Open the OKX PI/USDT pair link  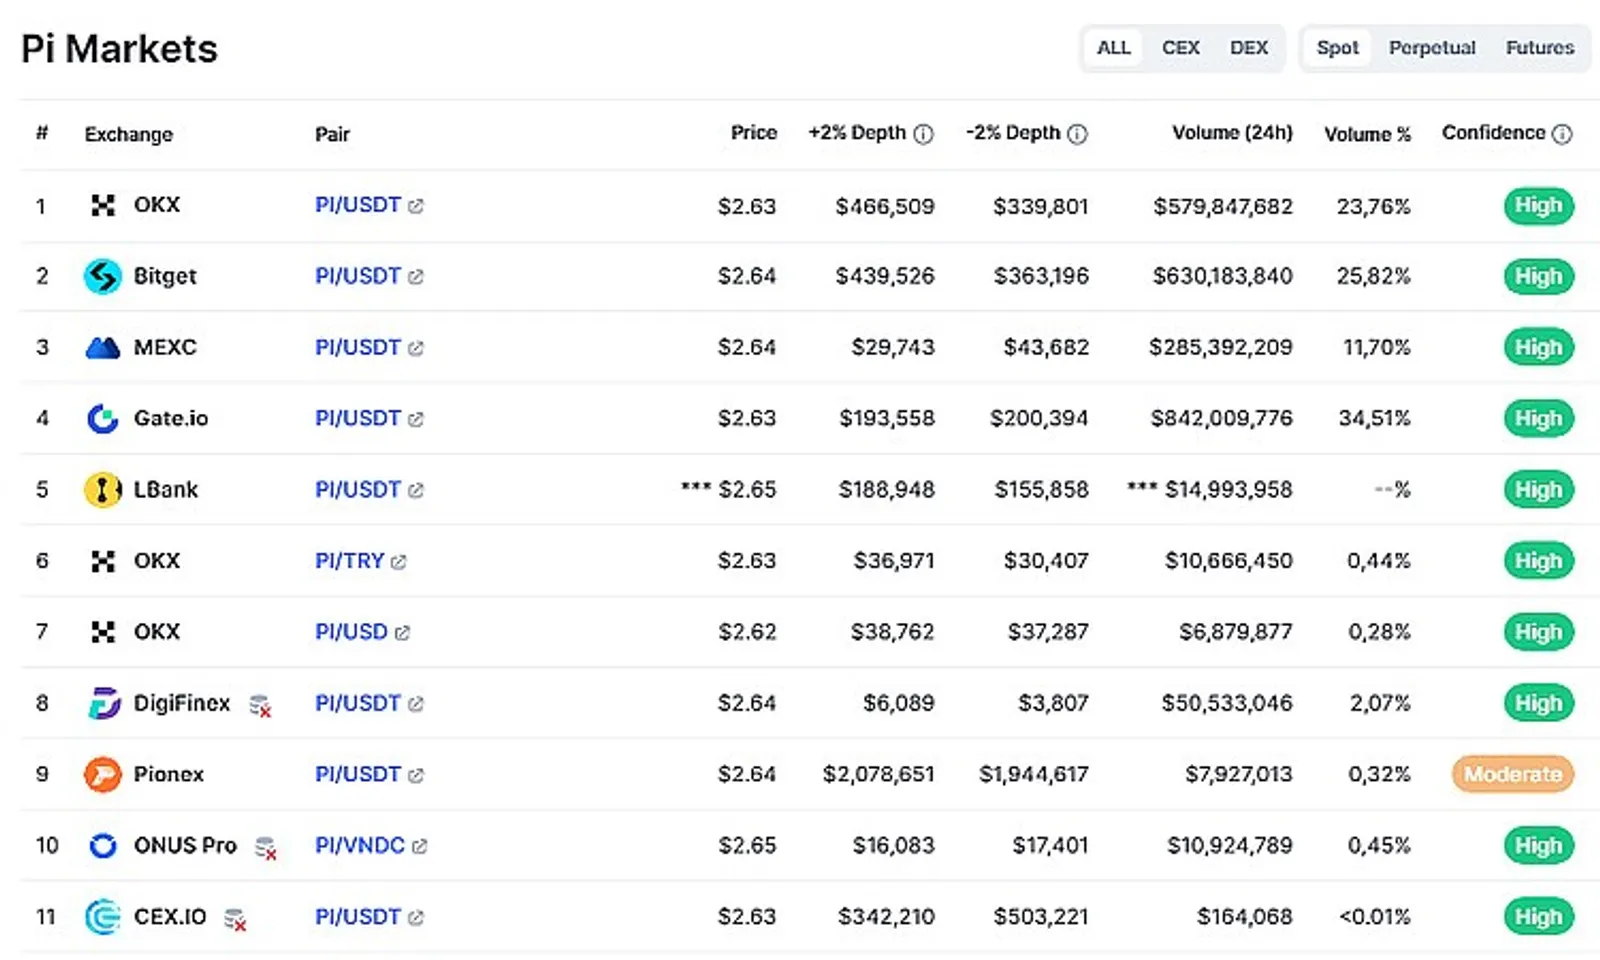(x=358, y=205)
